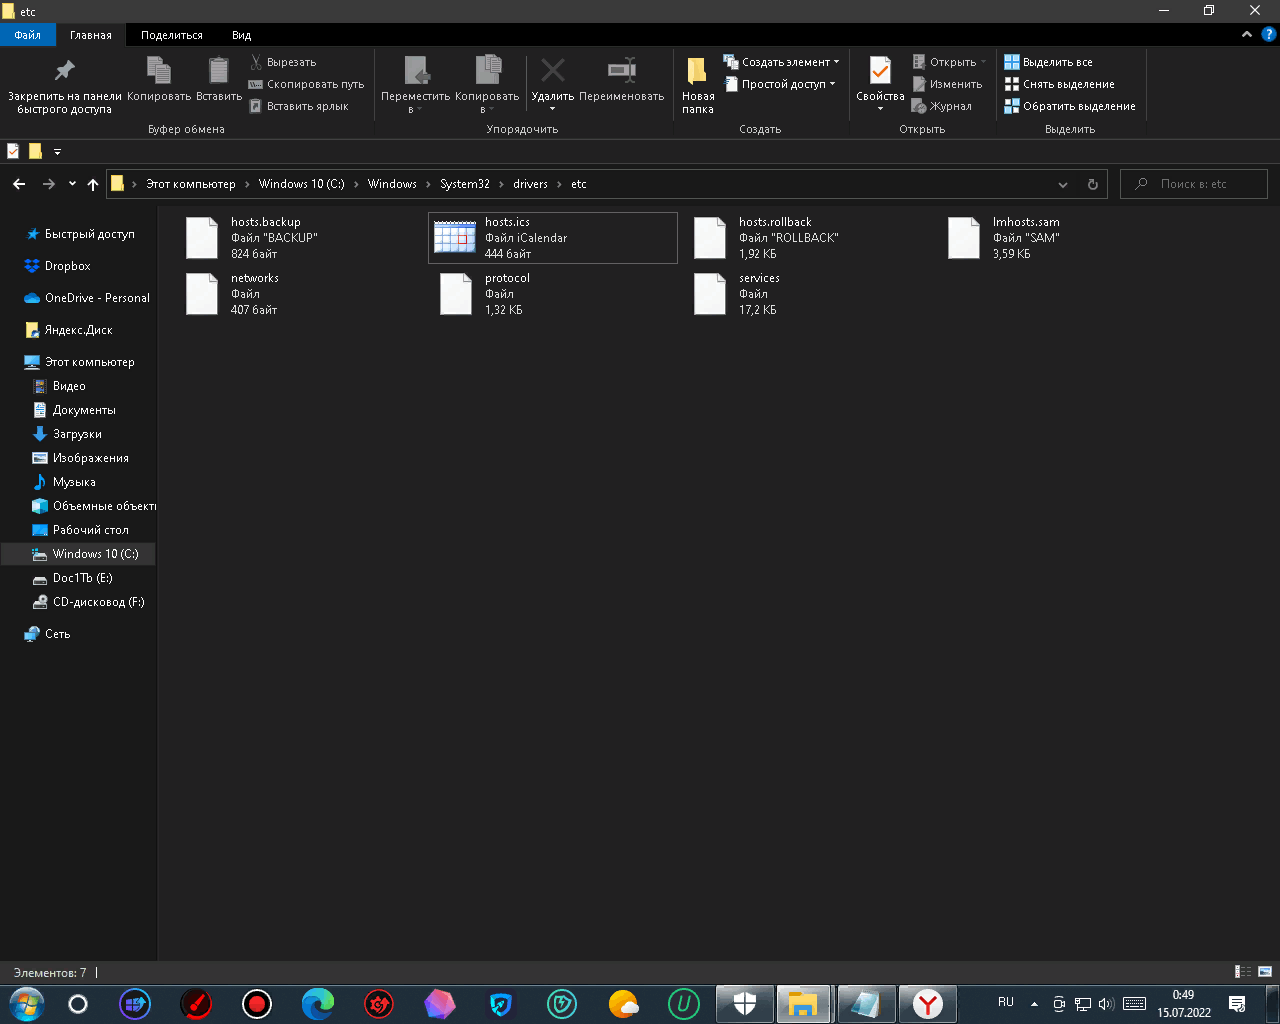Select the protocol file
1280x1024 pixels.
(x=553, y=294)
